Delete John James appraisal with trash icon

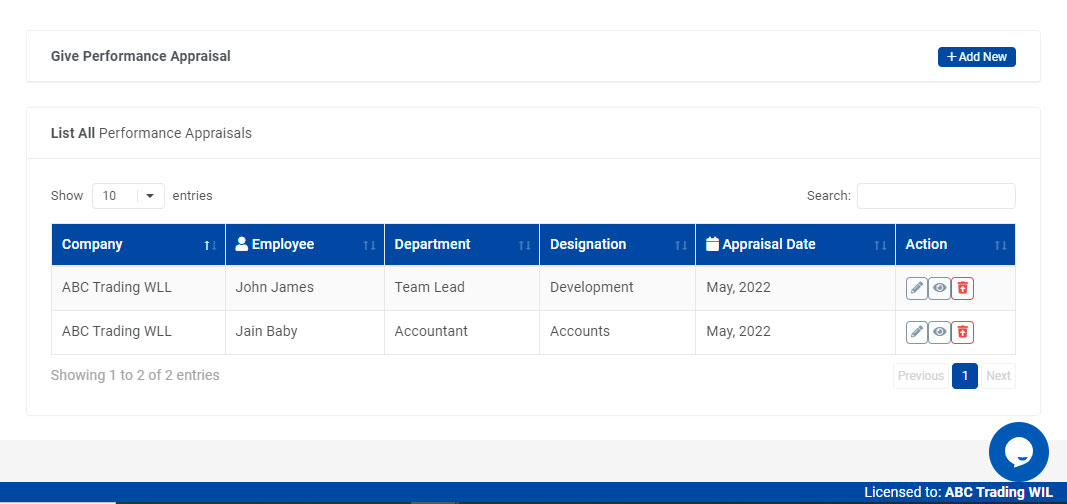(x=962, y=288)
